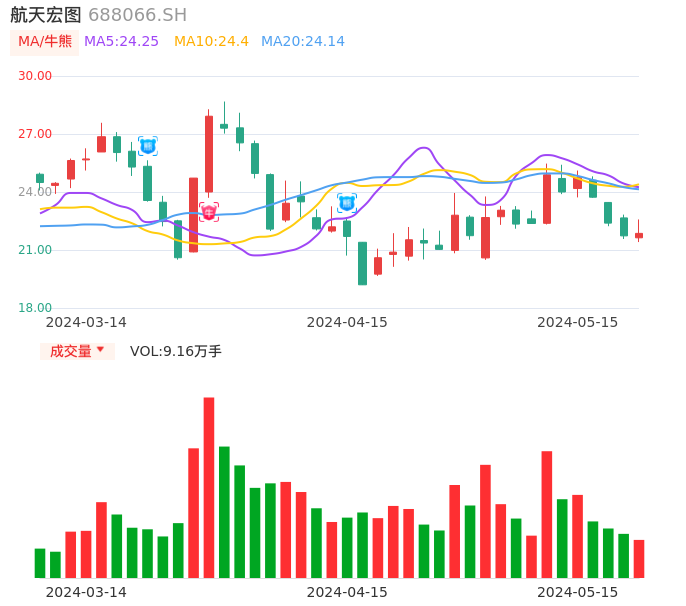Select the 成交量 indicator label

click(x=70, y=351)
